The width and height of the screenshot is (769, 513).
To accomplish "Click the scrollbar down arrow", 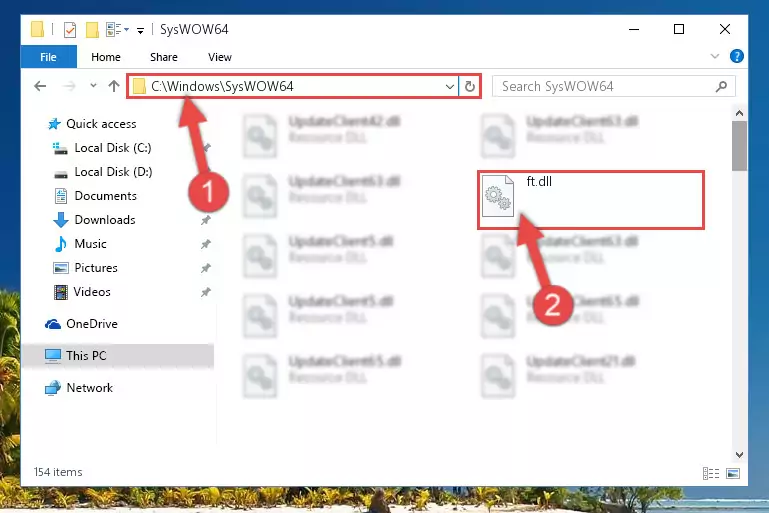I will coord(739,455).
